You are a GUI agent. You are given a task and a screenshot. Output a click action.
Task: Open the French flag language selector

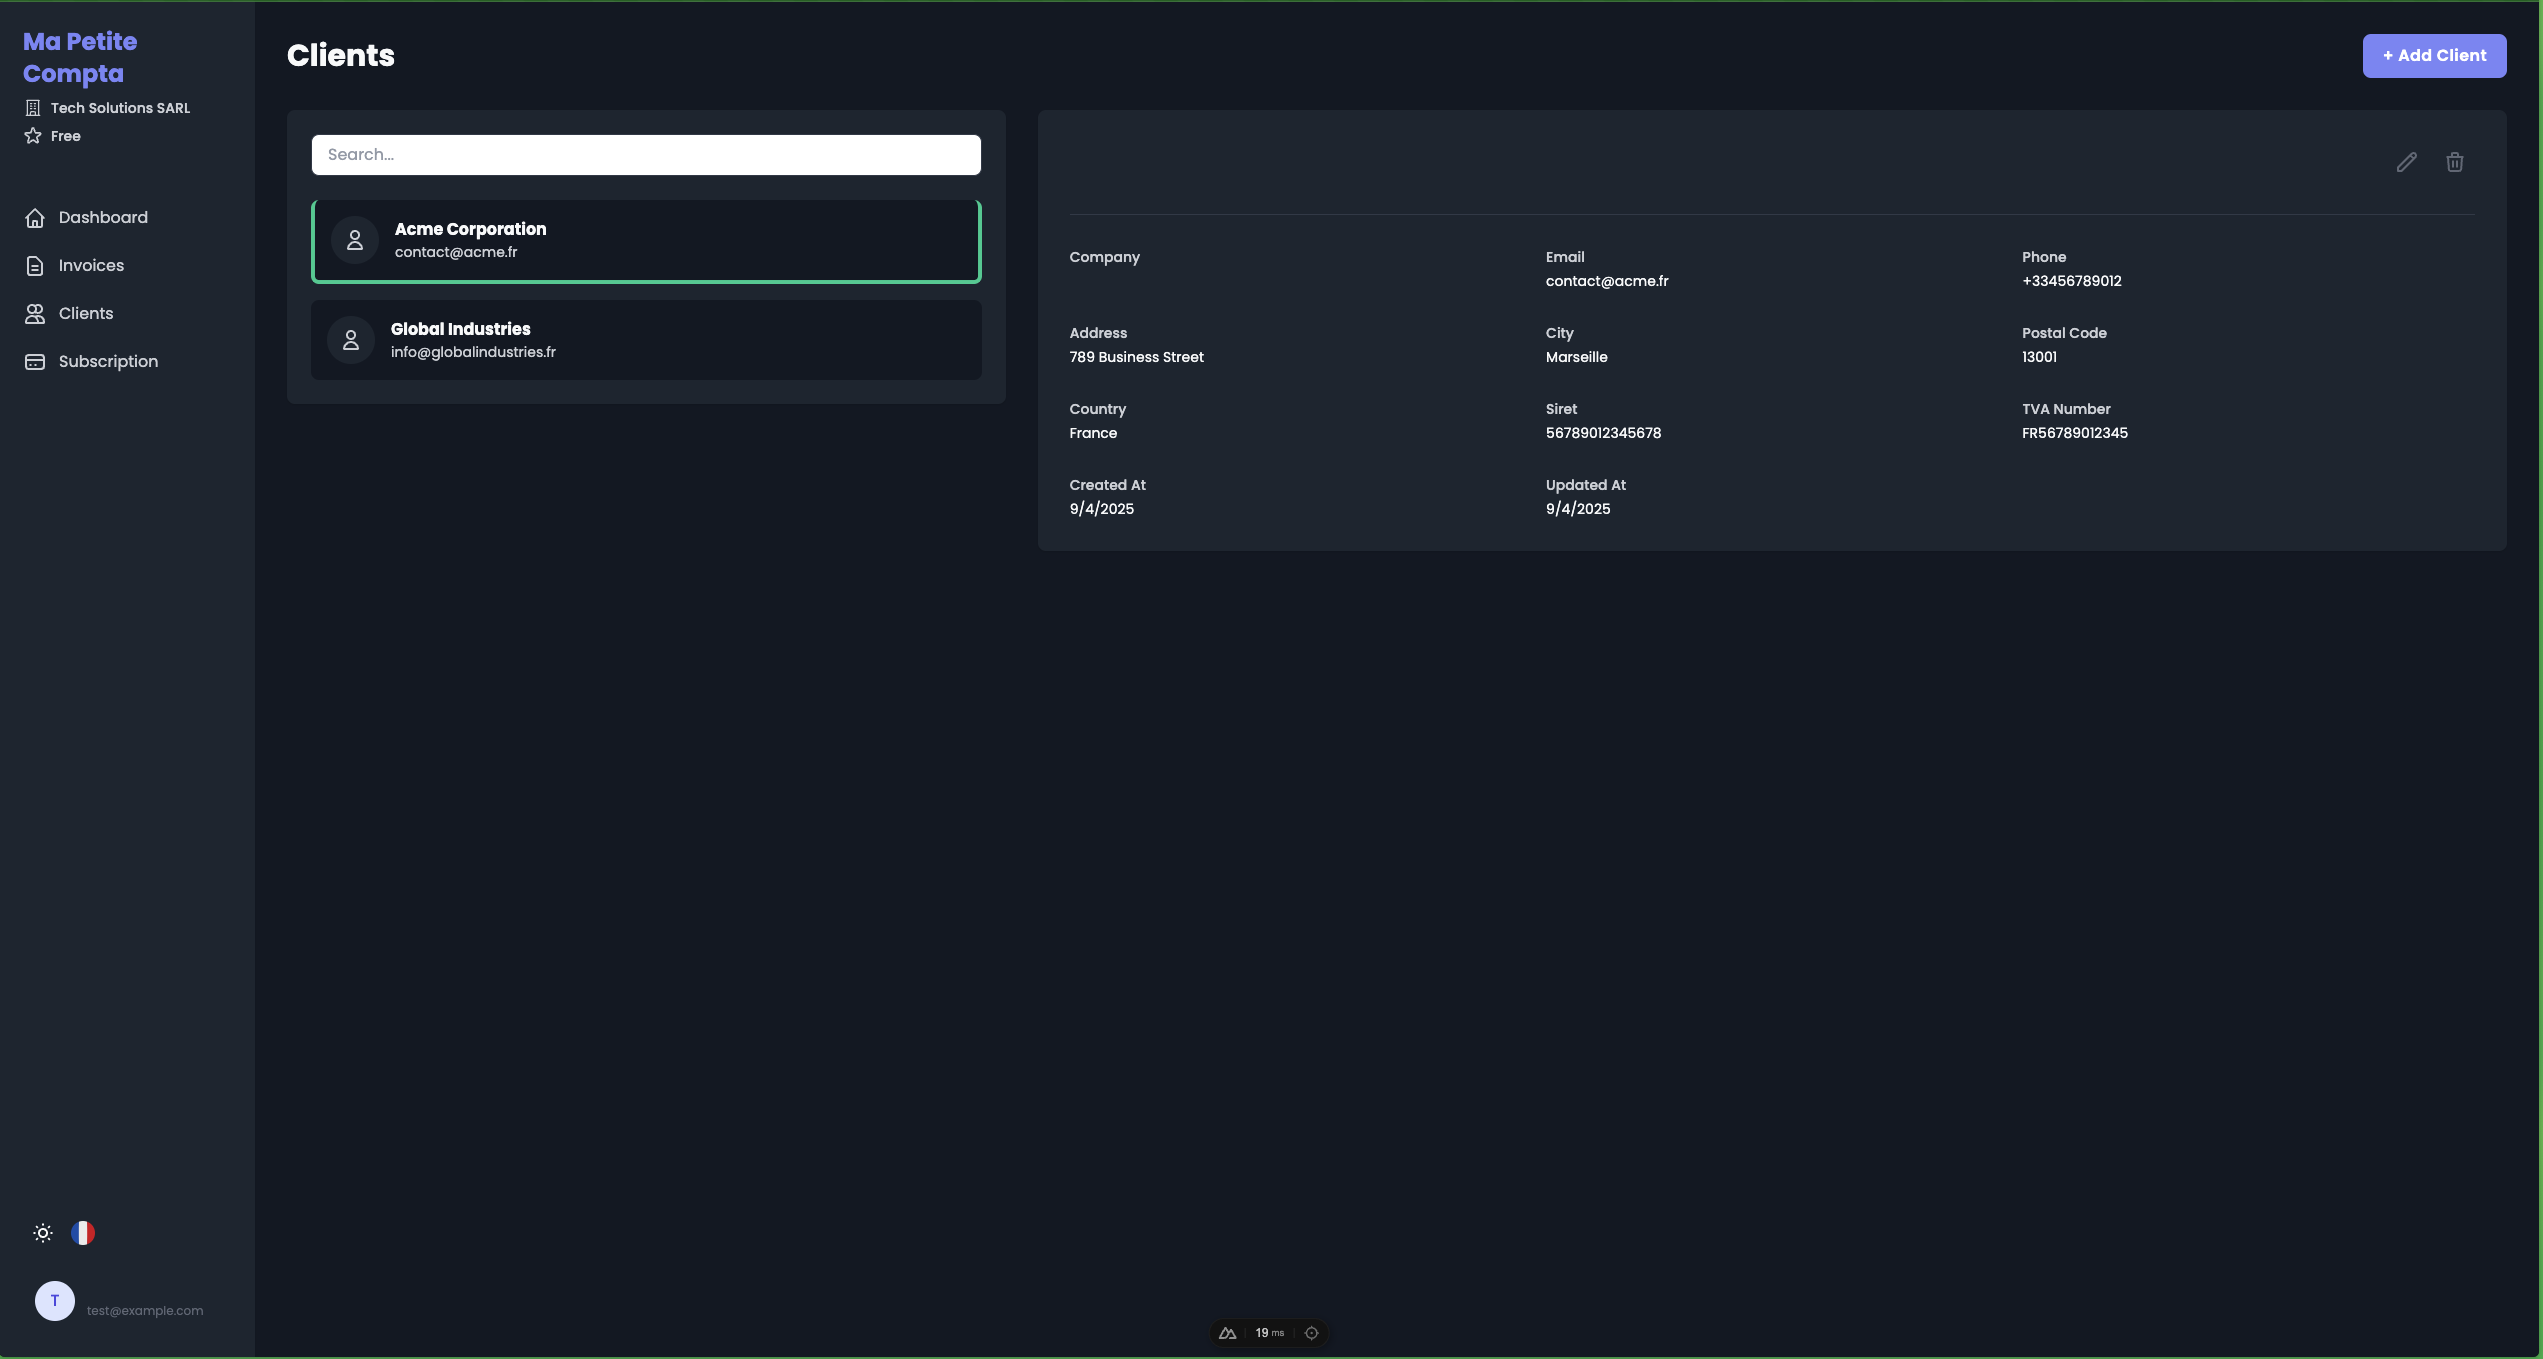tap(83, 1233)
